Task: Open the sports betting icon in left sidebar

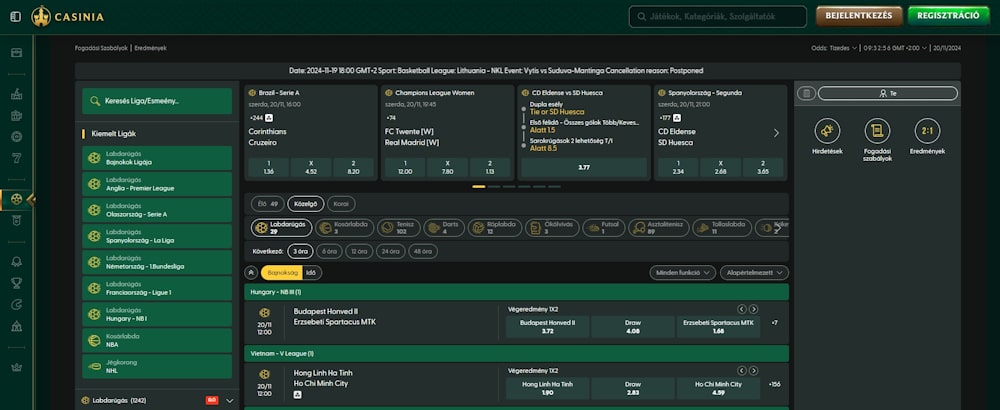Action: [17, 200]
